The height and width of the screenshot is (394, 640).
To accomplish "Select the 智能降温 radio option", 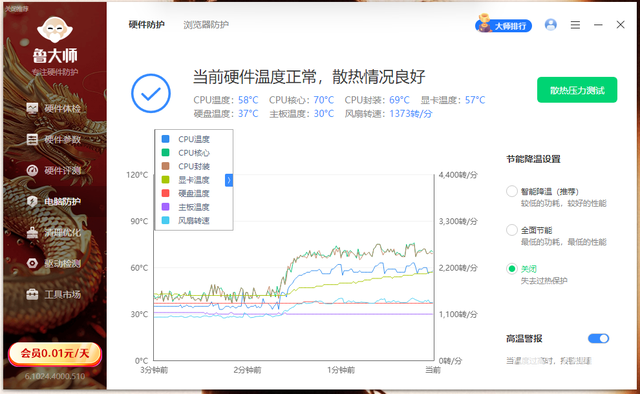I will (x=512, y=191).
